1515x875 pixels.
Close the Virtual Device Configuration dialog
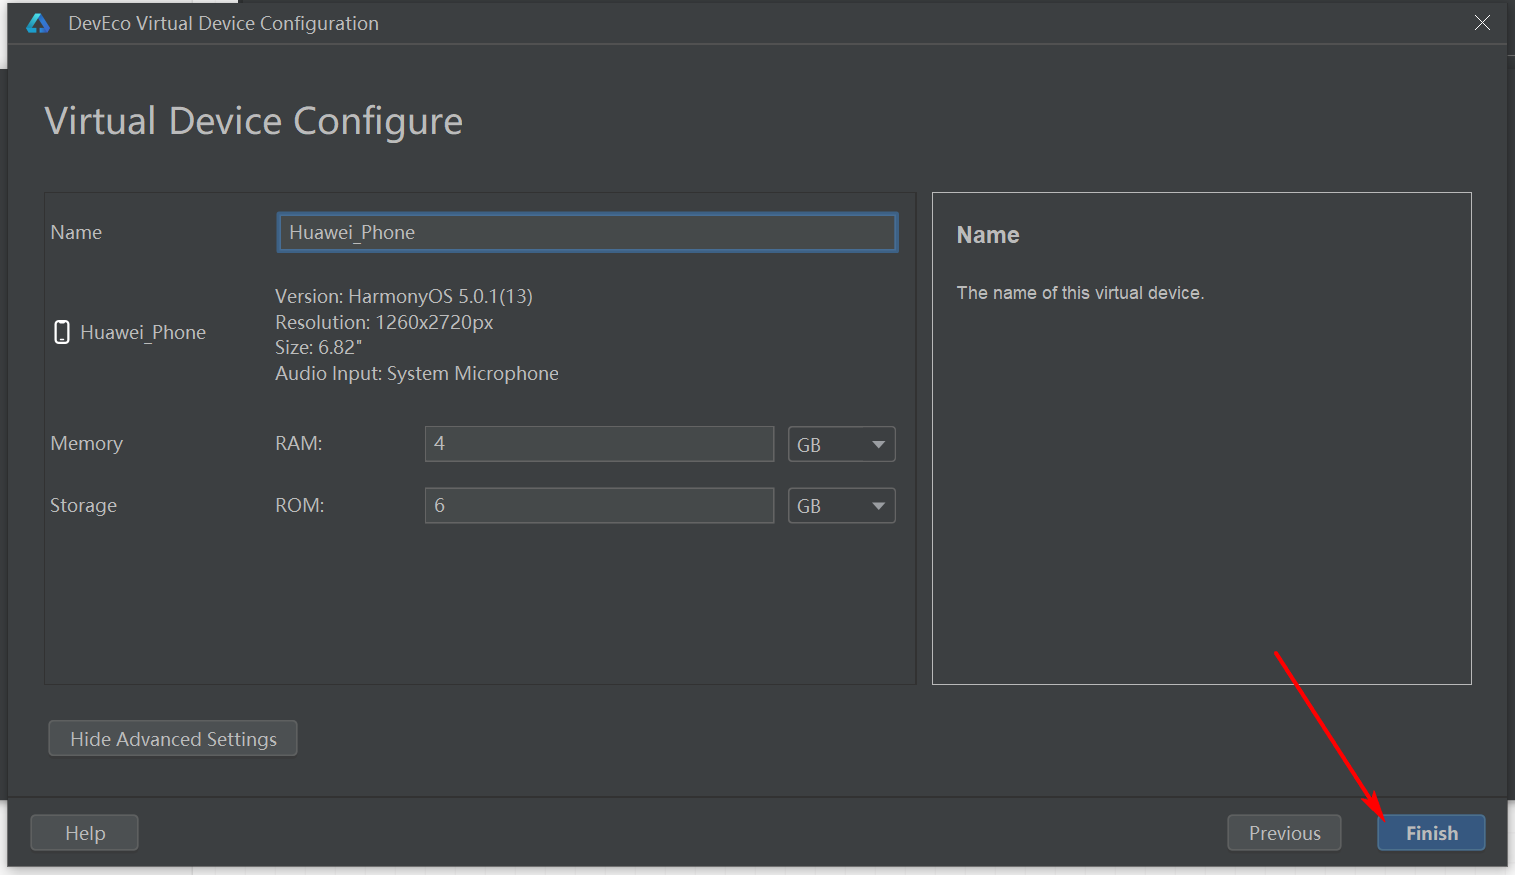coord(1482,23)
